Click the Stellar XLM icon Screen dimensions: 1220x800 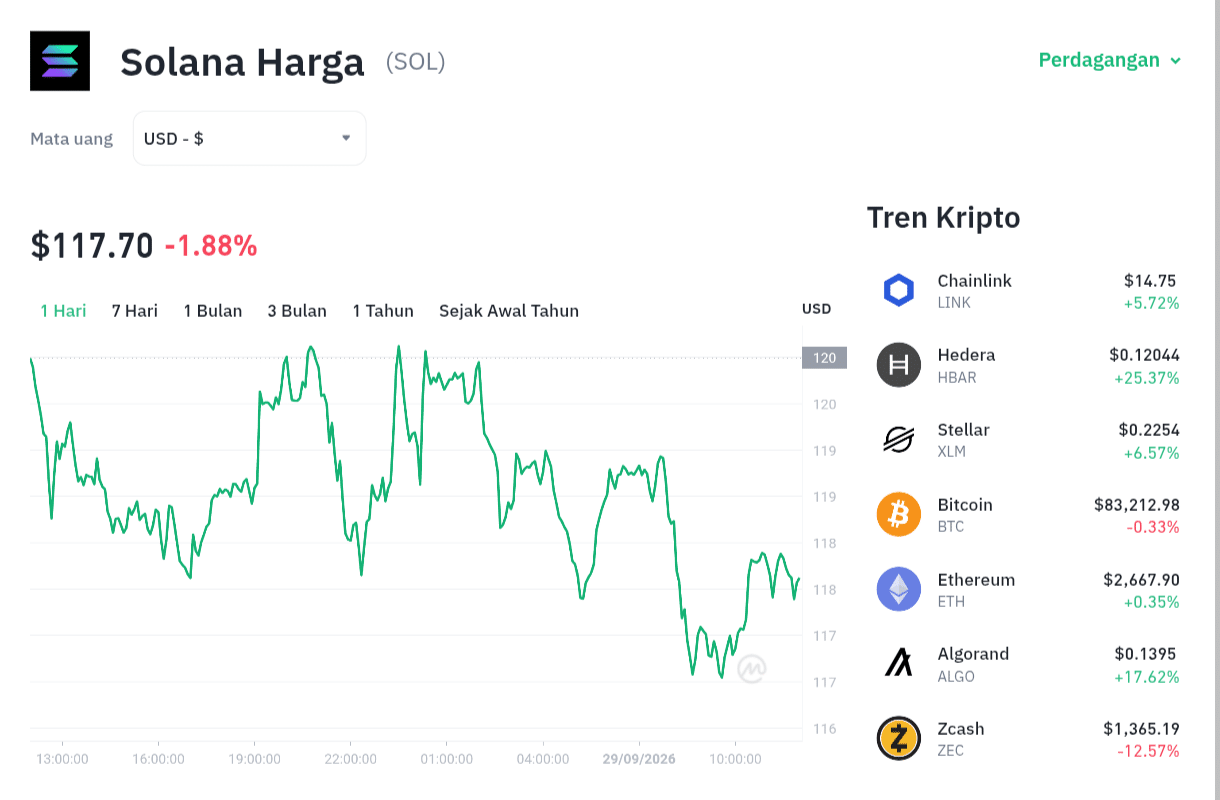point(898,440)
